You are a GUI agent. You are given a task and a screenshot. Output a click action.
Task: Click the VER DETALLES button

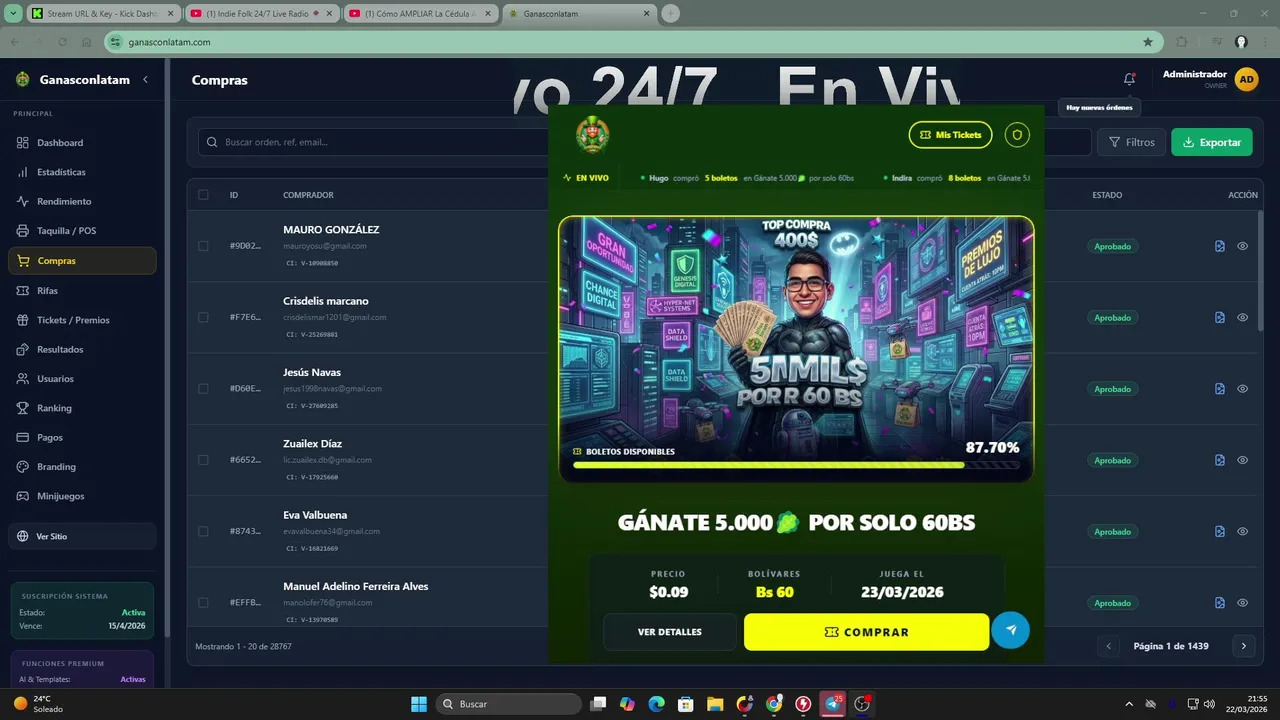[670, 632]
